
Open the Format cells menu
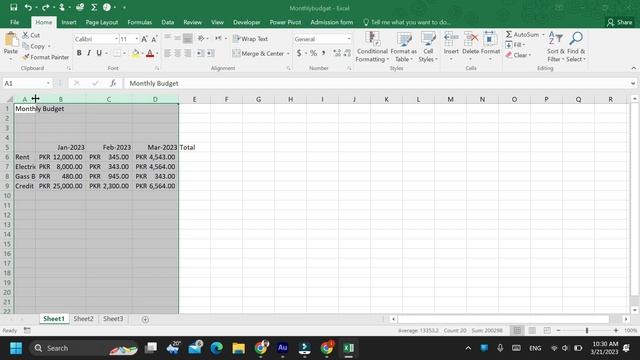click(490, 47)
